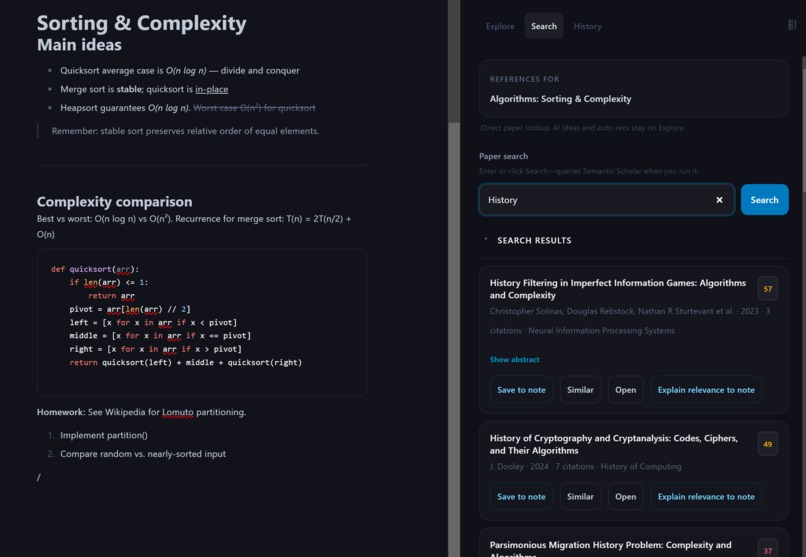Save History of Cryptography paper to note
This screenshot has width=806, height=557.
(x=521, y=496)
